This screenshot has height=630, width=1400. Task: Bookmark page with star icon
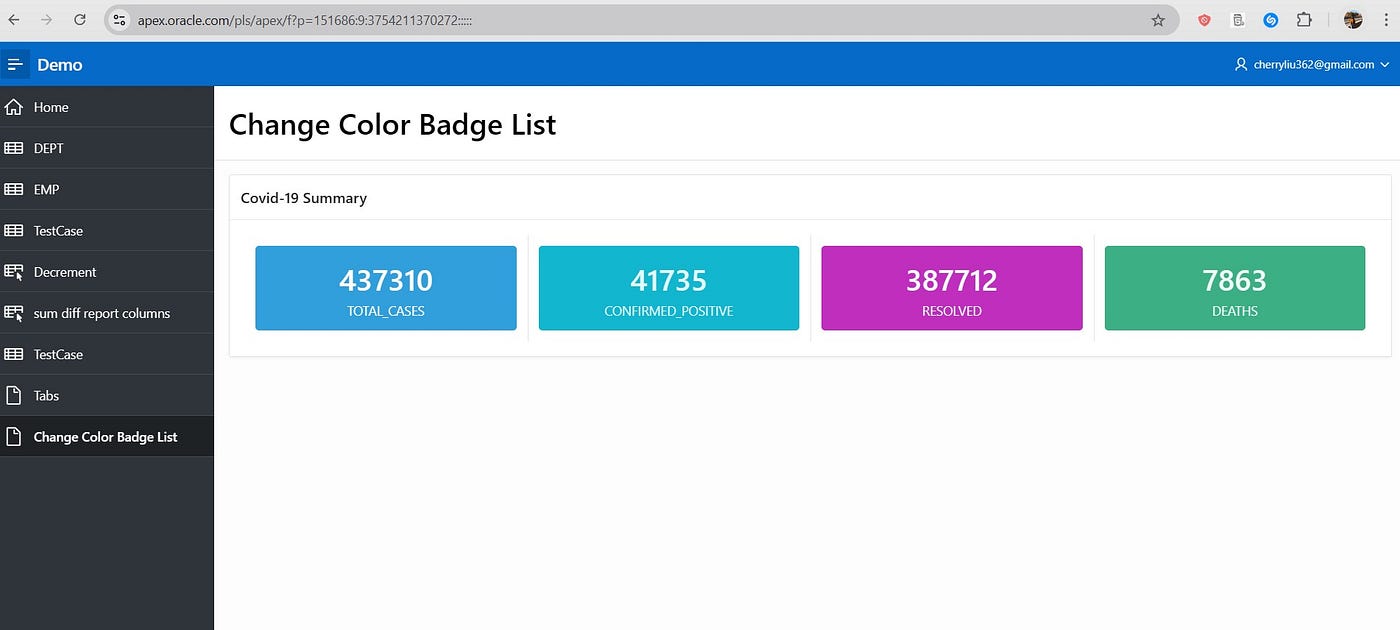click(x=1158, y=20)
